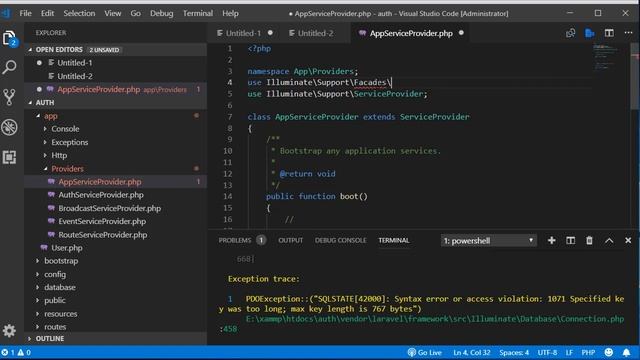Image resolution: width=640 pixels, height=360 pixels.
Task: Create a new terminal with plus icon
Action: (x=551, y=240)
